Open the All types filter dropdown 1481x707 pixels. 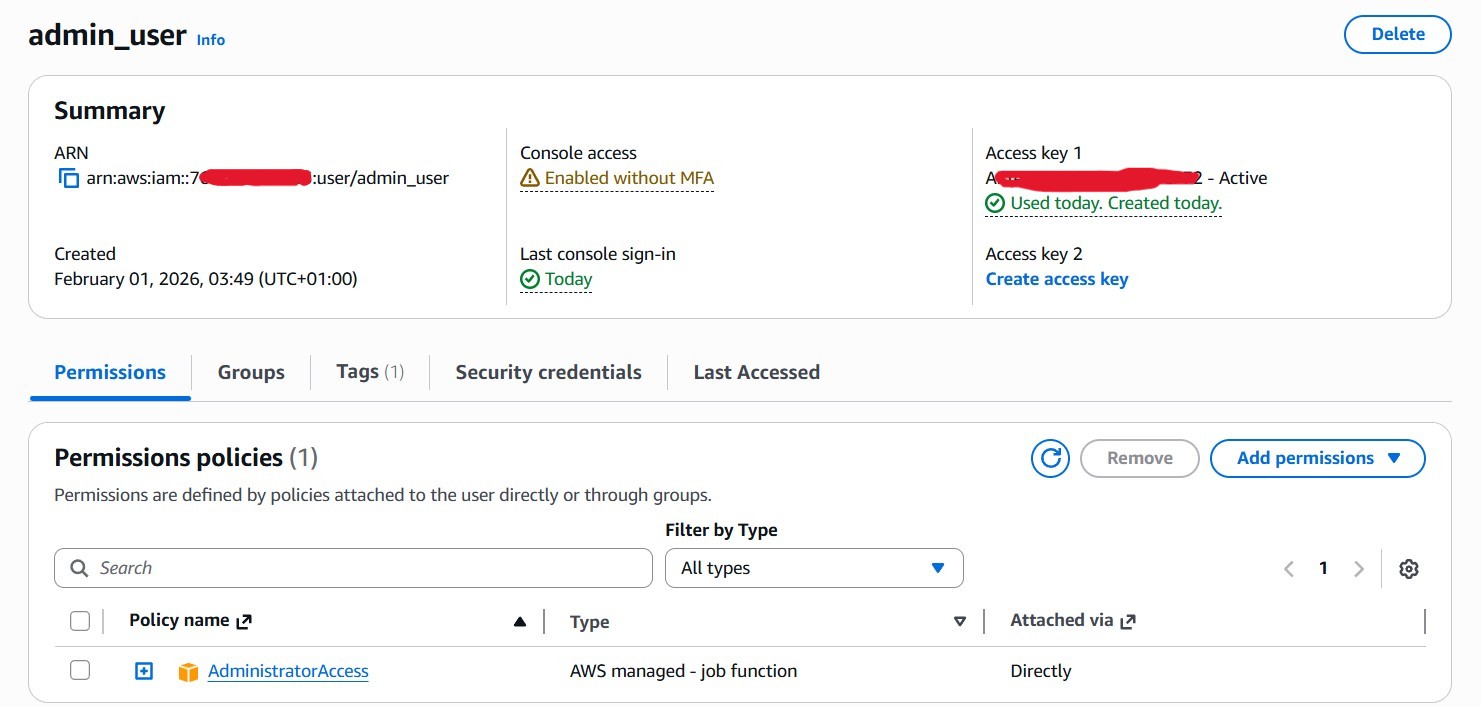(813, 568)
